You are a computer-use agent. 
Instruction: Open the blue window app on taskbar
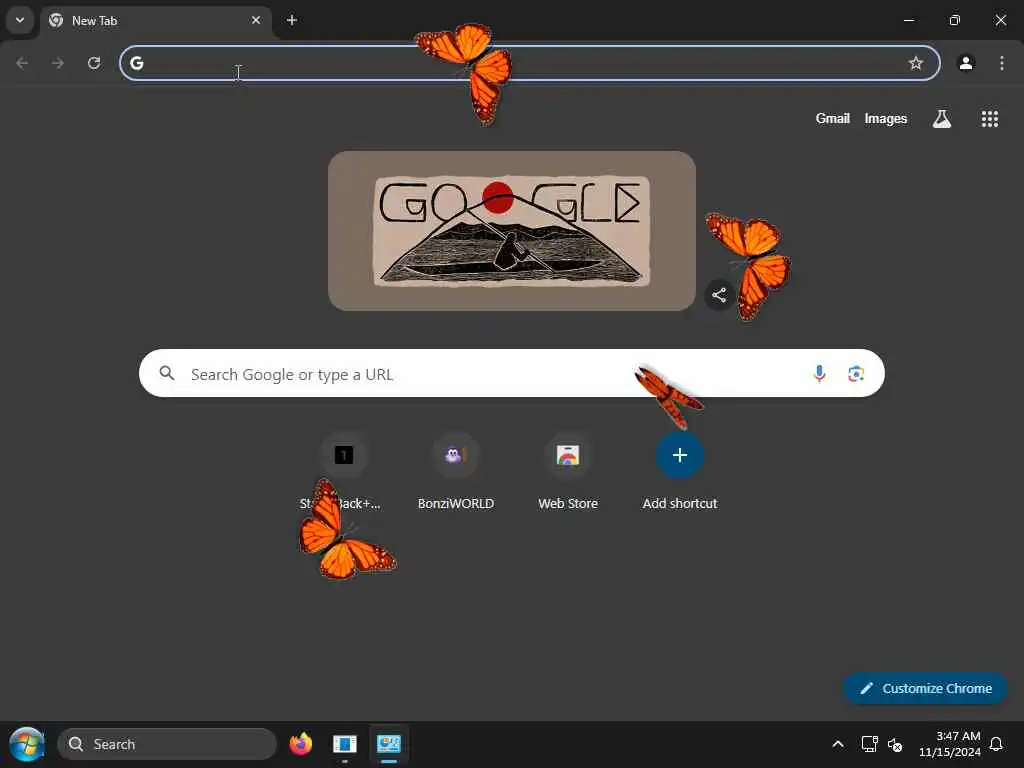[x=344, y=744]
